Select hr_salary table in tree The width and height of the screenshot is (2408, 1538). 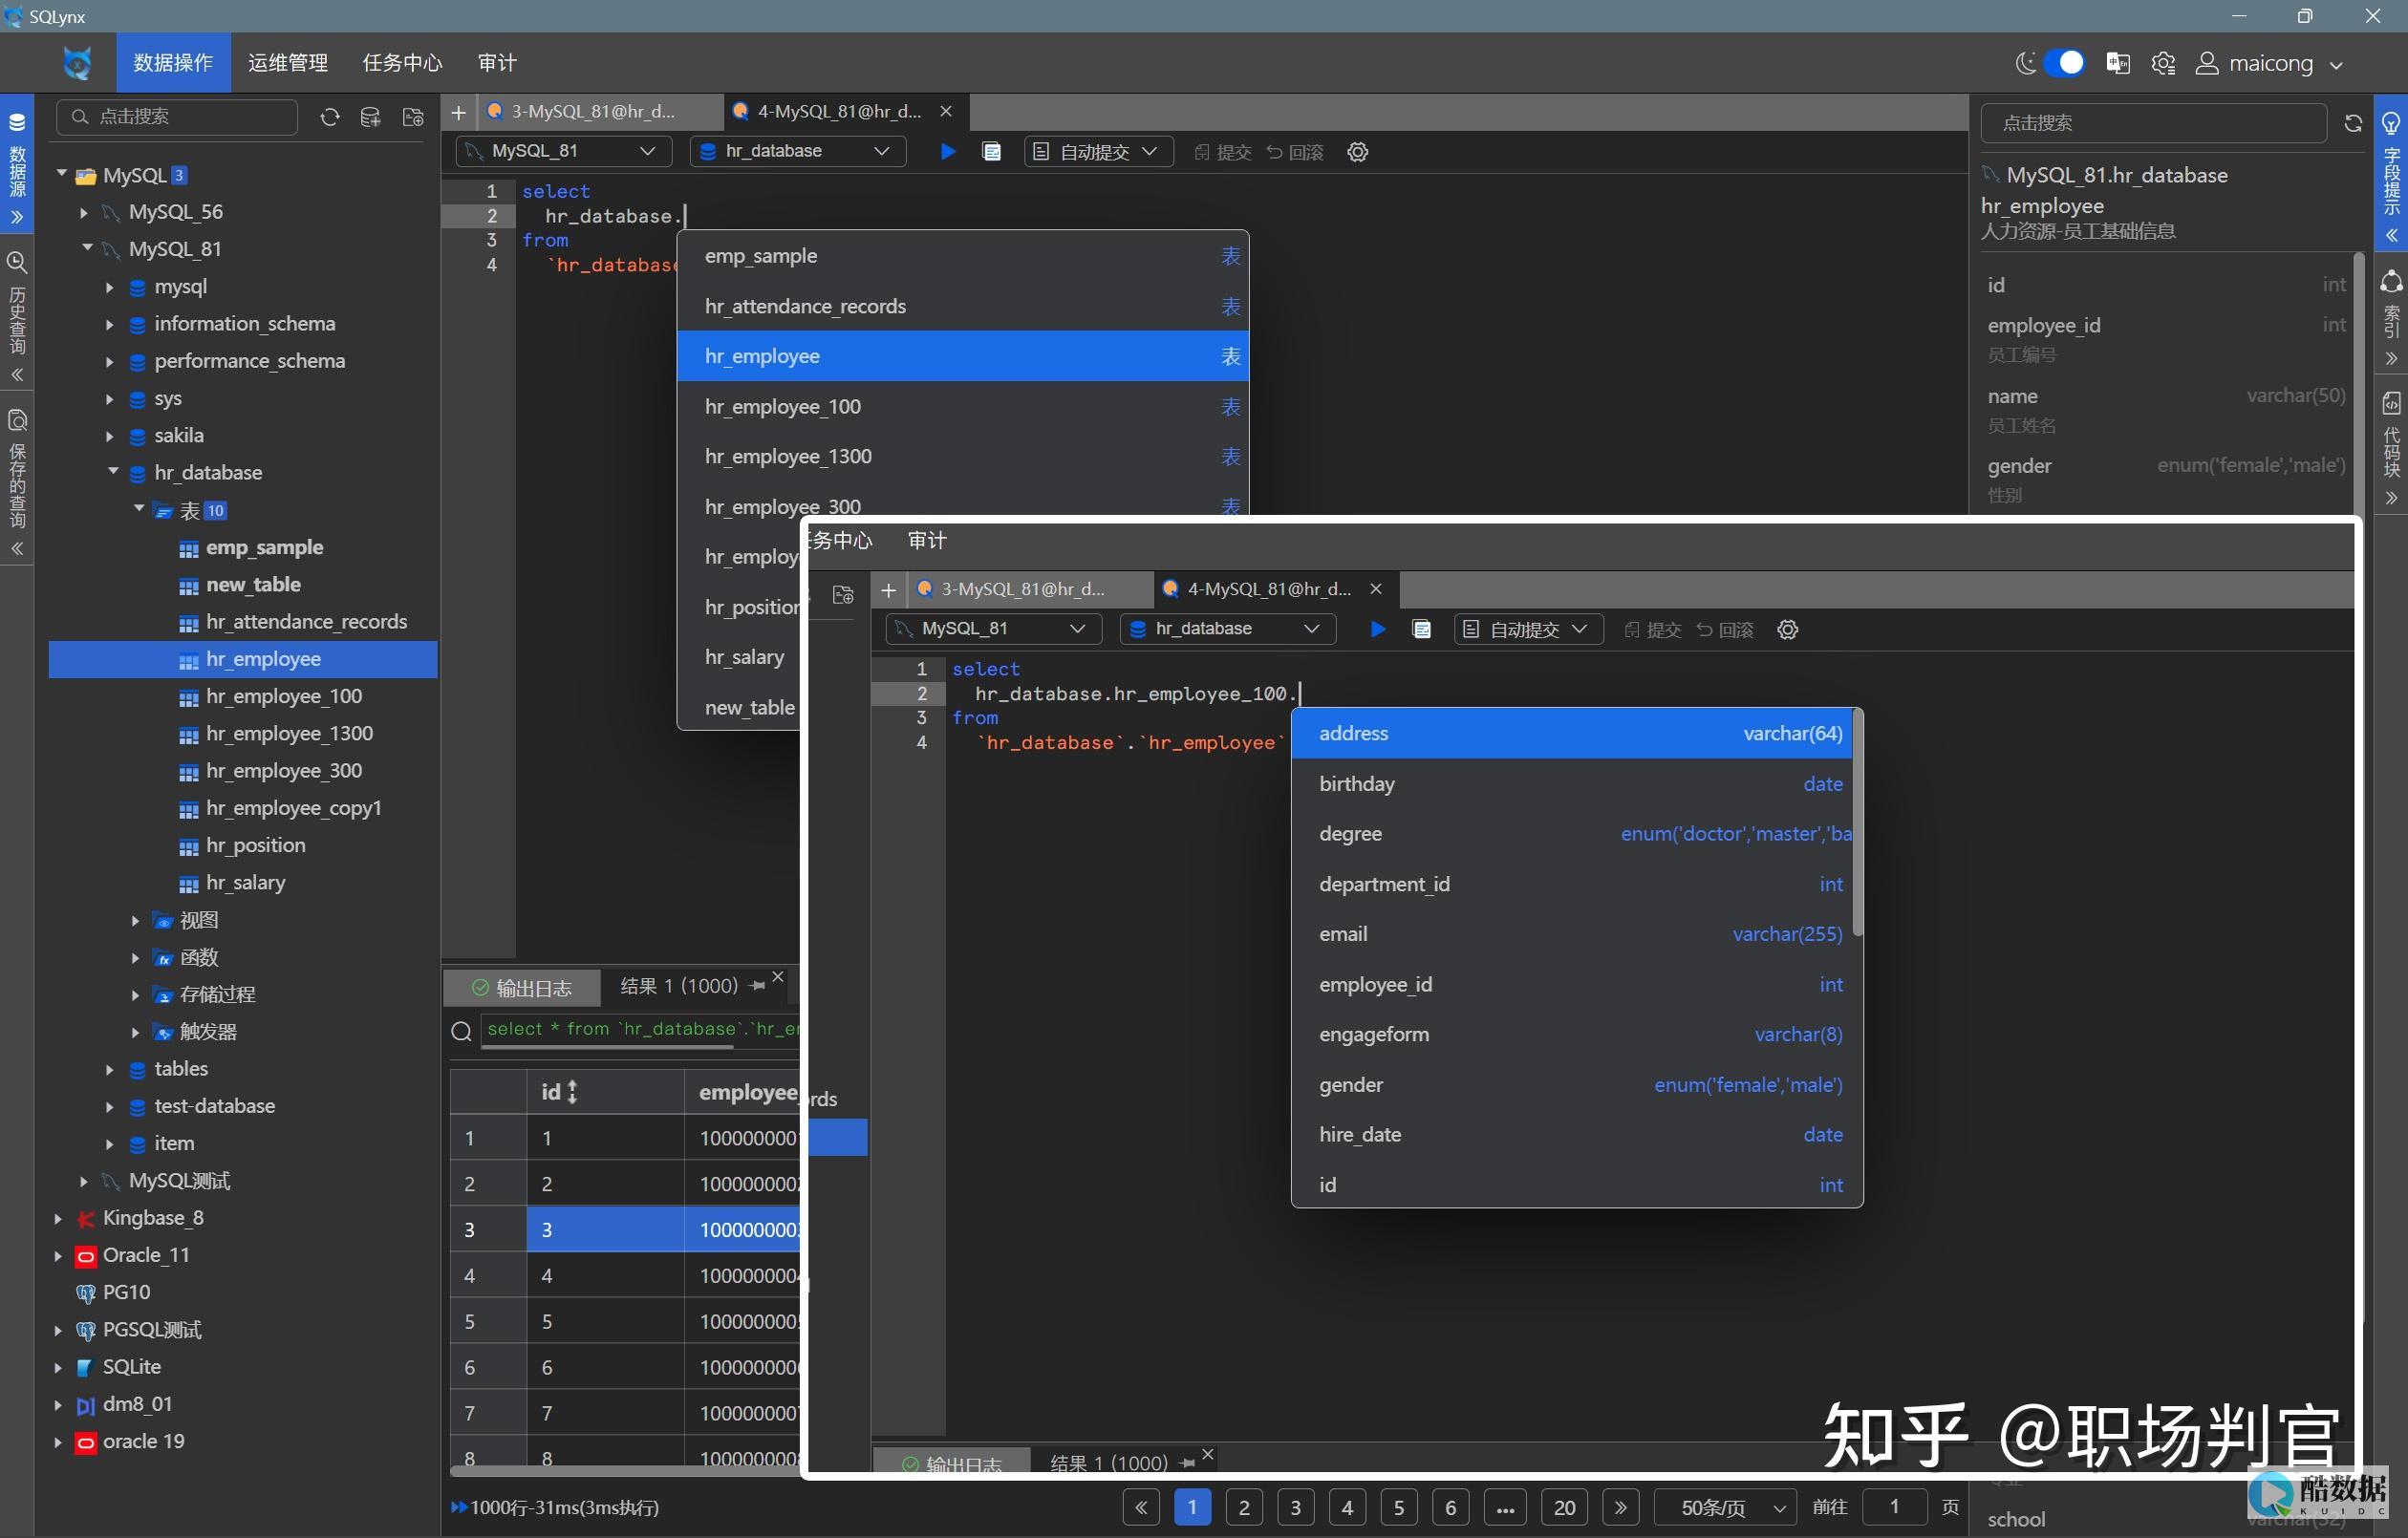245,882
